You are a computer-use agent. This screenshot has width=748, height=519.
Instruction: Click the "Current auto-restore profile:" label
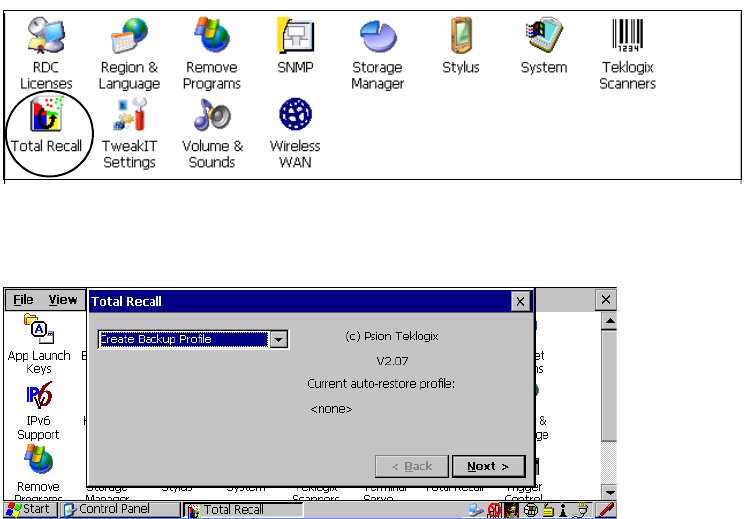[381, 384]
